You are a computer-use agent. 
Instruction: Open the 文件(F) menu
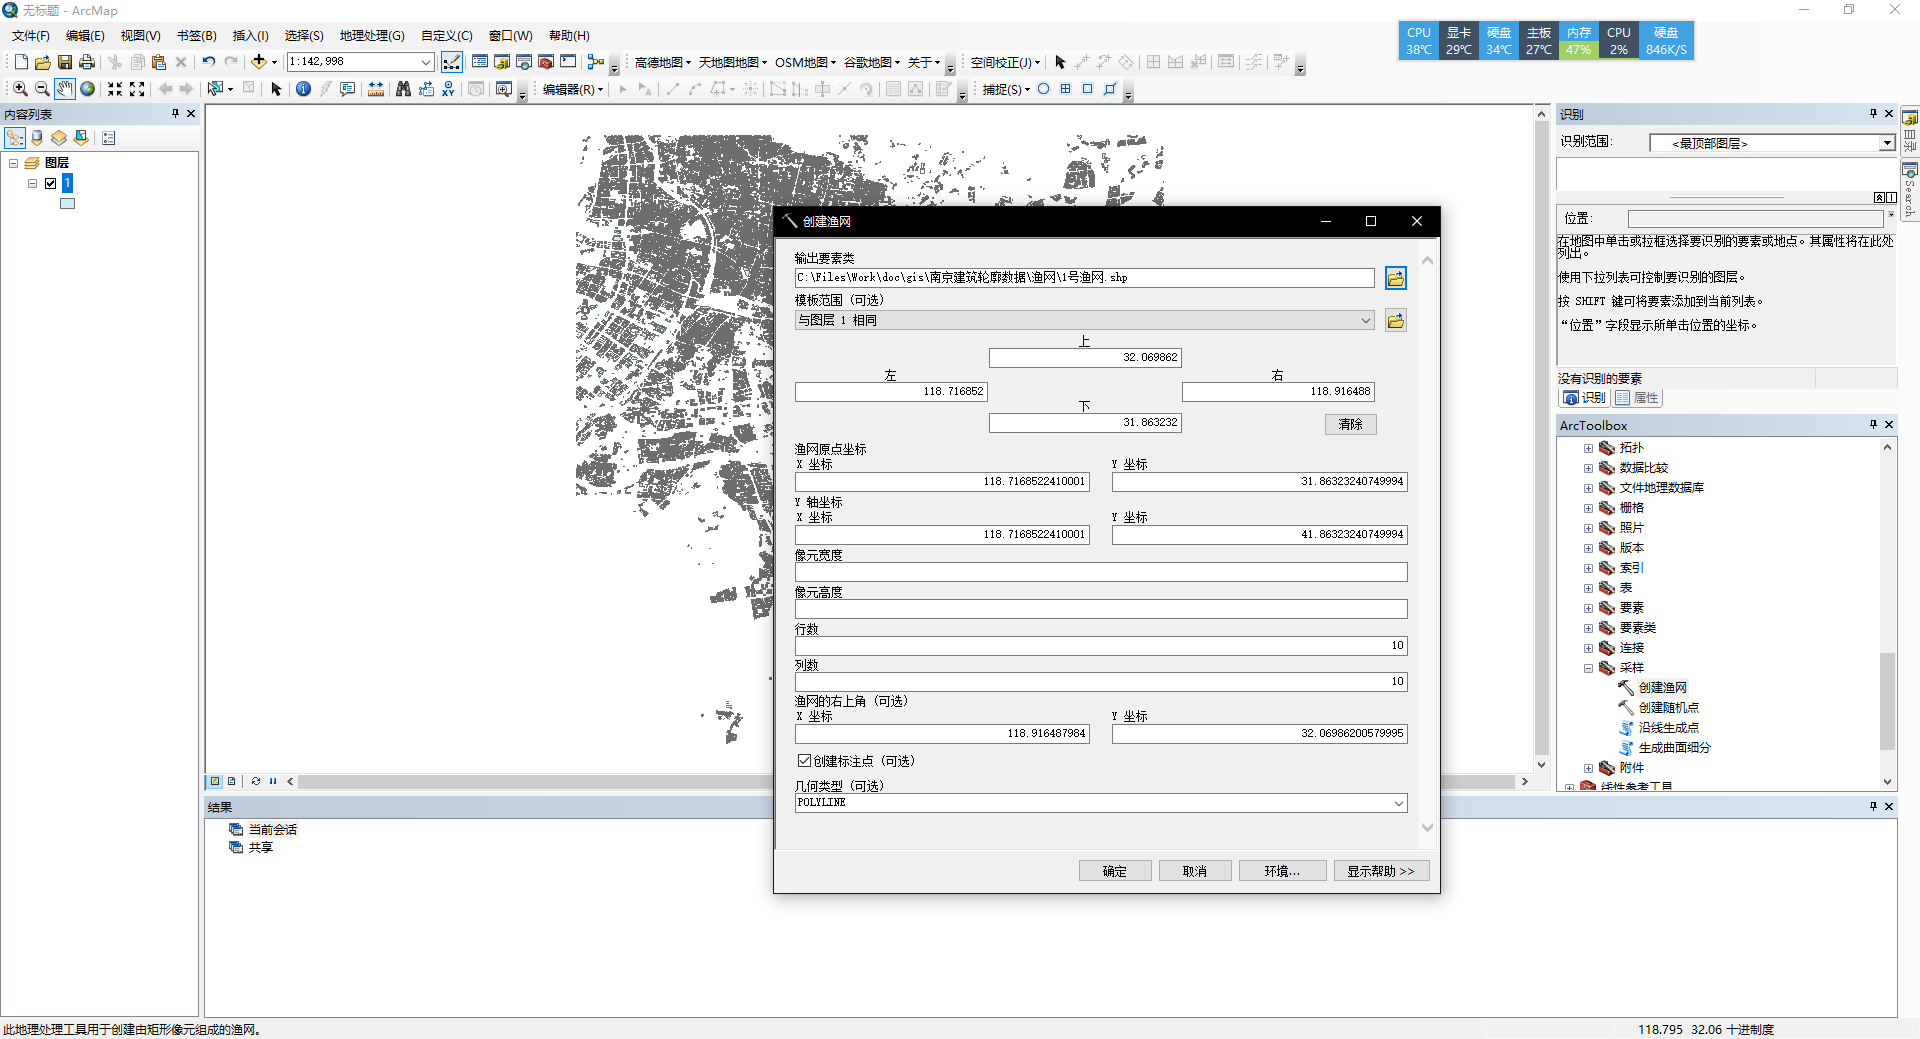31,36
